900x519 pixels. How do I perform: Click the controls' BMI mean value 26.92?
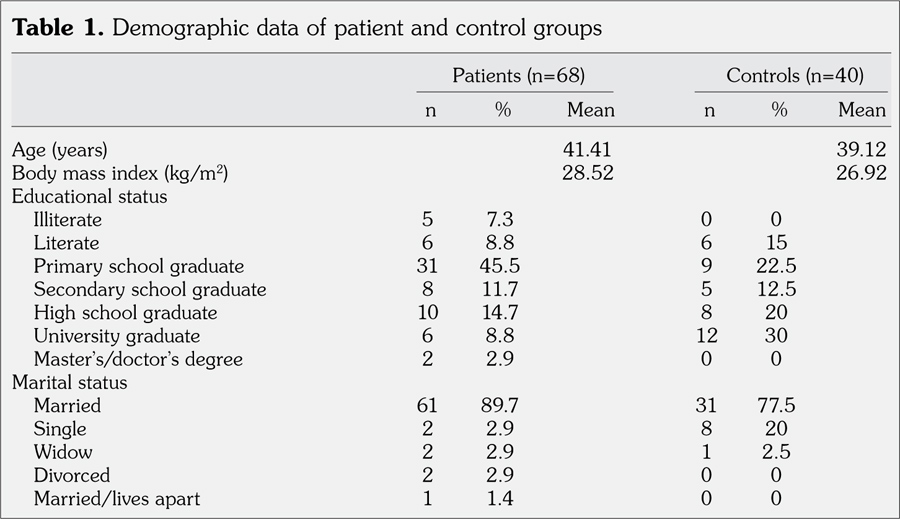click(861, 173)
